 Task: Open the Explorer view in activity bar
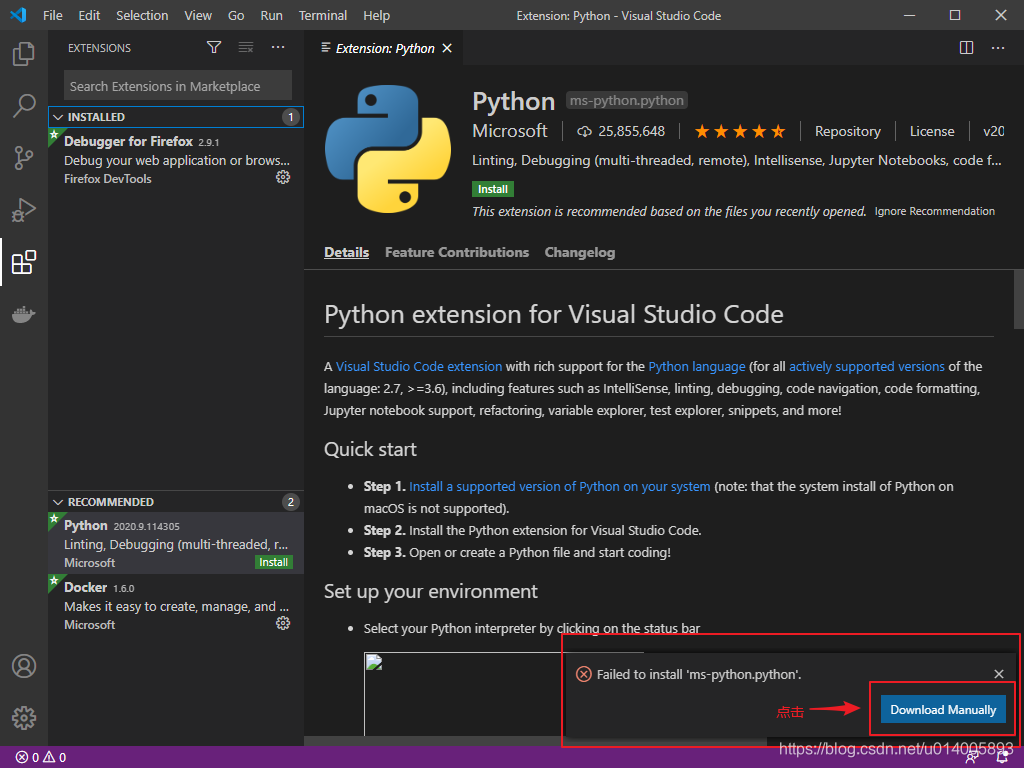click(24, 54)
